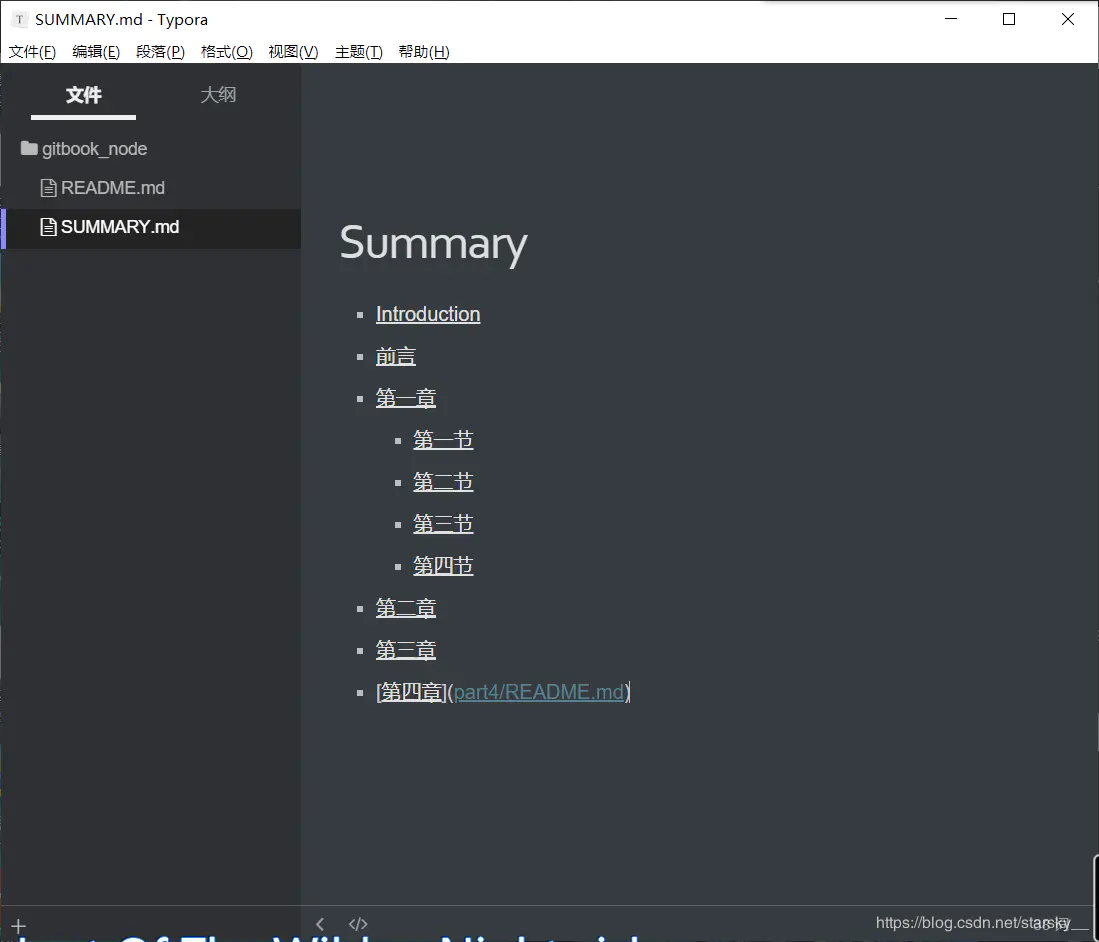Screen dimensions: 1099x942
Task: Open the 帮助(H) menu
Action: coord(423,52)
